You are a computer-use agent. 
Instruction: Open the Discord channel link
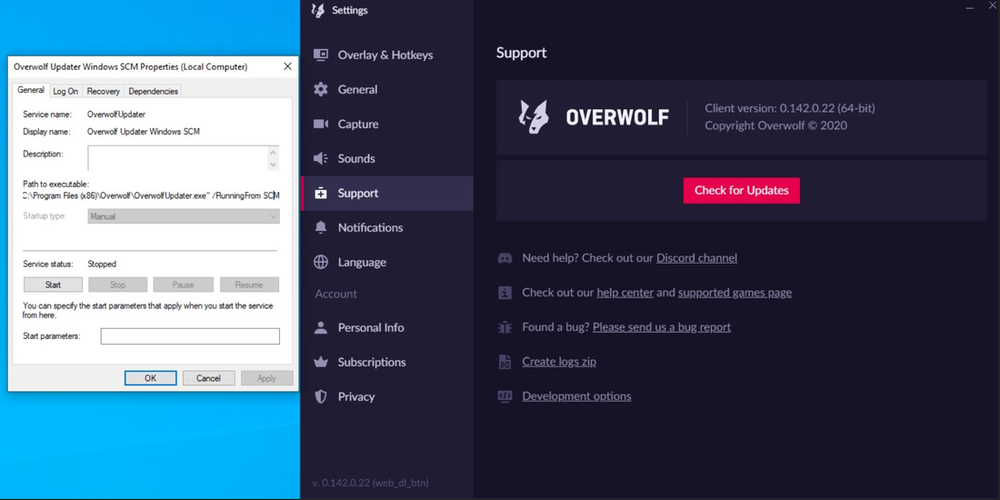click(x=696, y=258)
